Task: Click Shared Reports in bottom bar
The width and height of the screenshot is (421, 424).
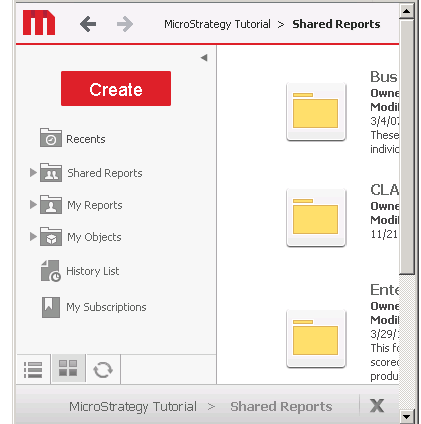Action: click(281, 407)
